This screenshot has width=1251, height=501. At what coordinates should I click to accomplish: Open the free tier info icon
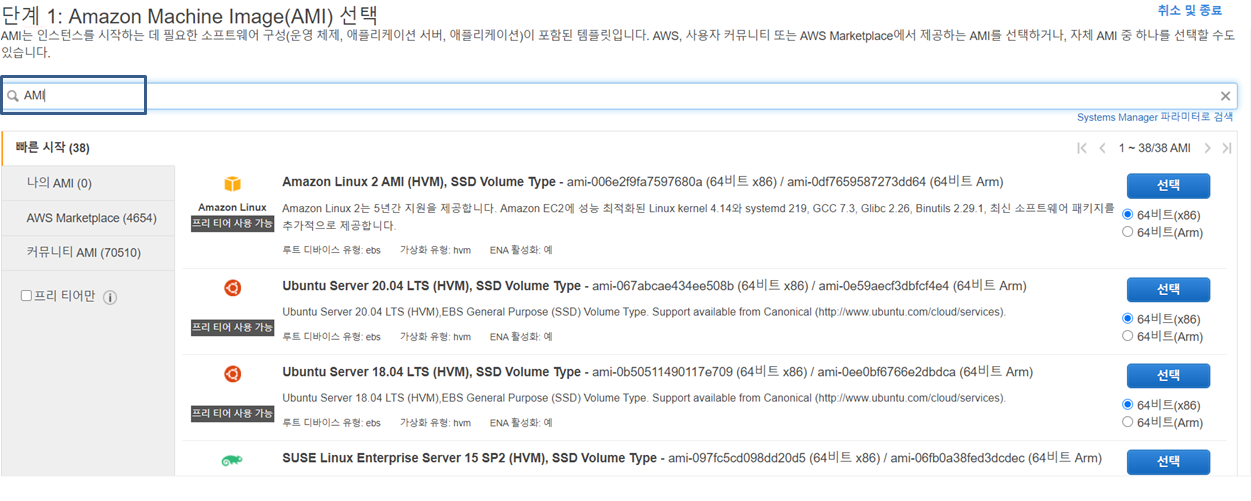tap(111, 297)
